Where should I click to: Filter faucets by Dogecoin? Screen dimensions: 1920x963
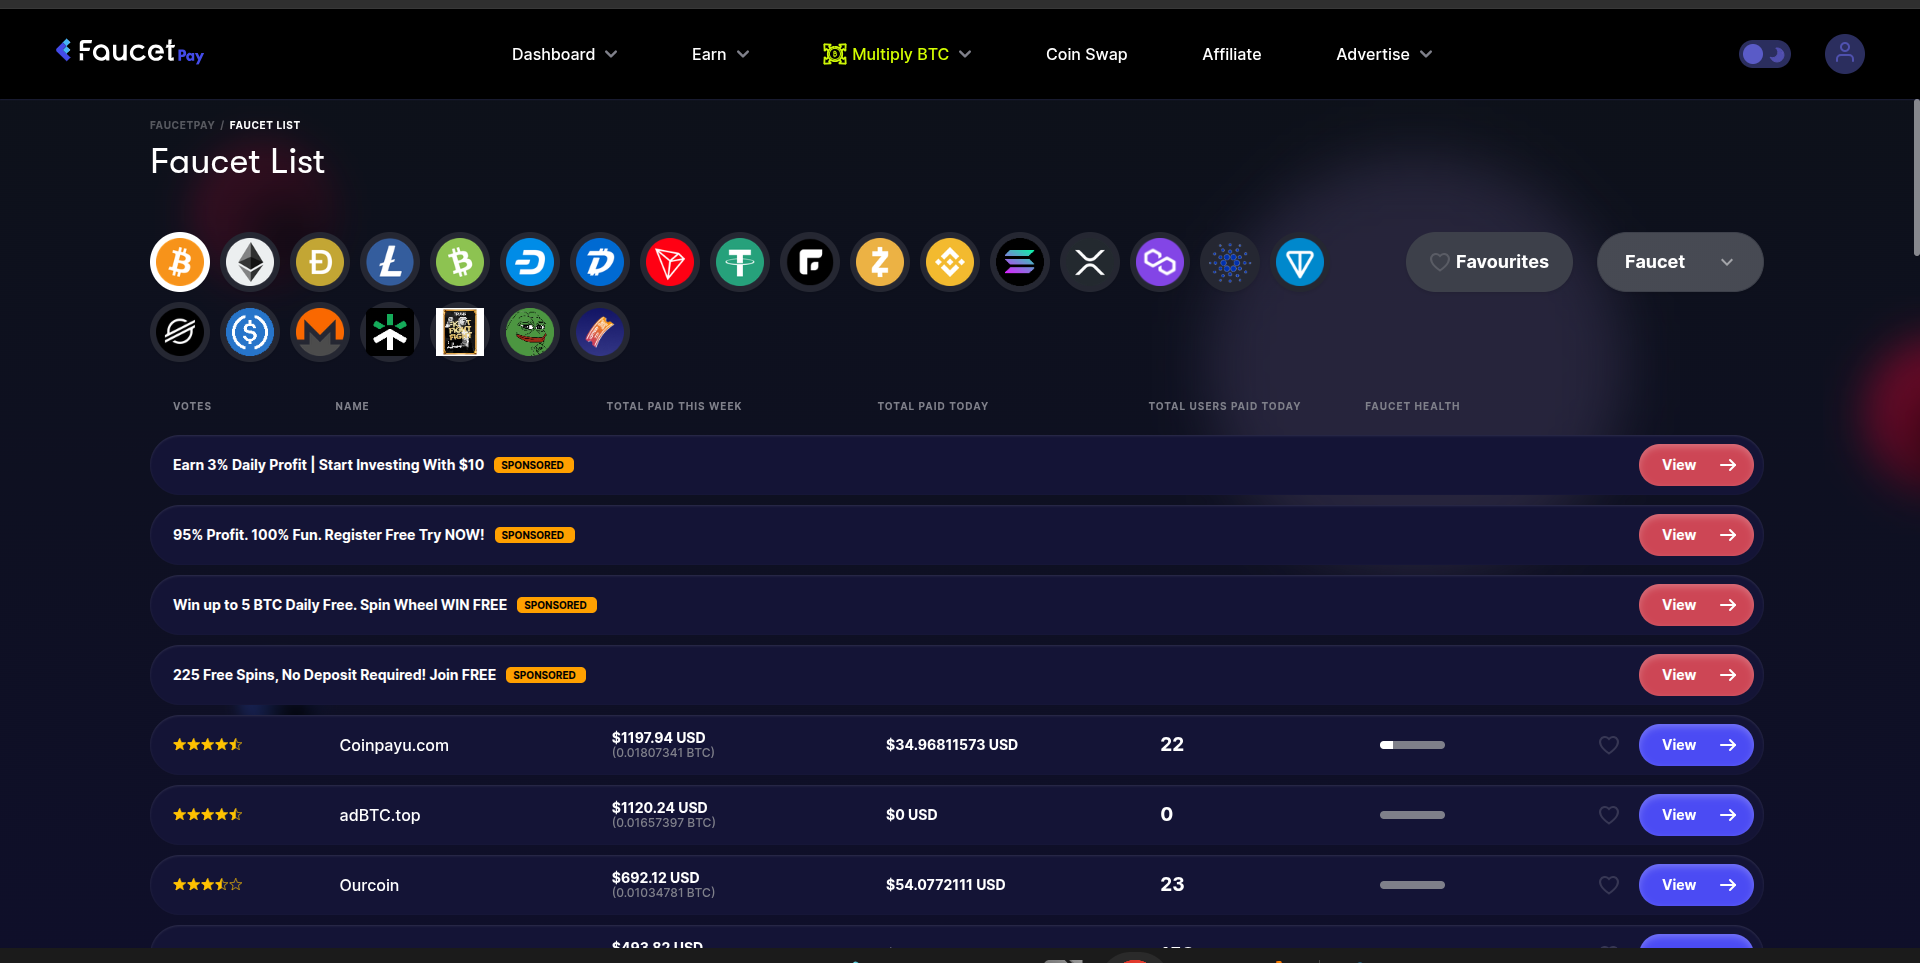click(319, 261)
